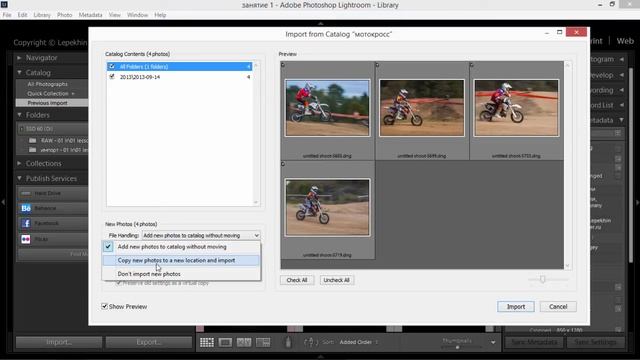
Task: Collapse the Publish Services panel
Action: (19, 178)
